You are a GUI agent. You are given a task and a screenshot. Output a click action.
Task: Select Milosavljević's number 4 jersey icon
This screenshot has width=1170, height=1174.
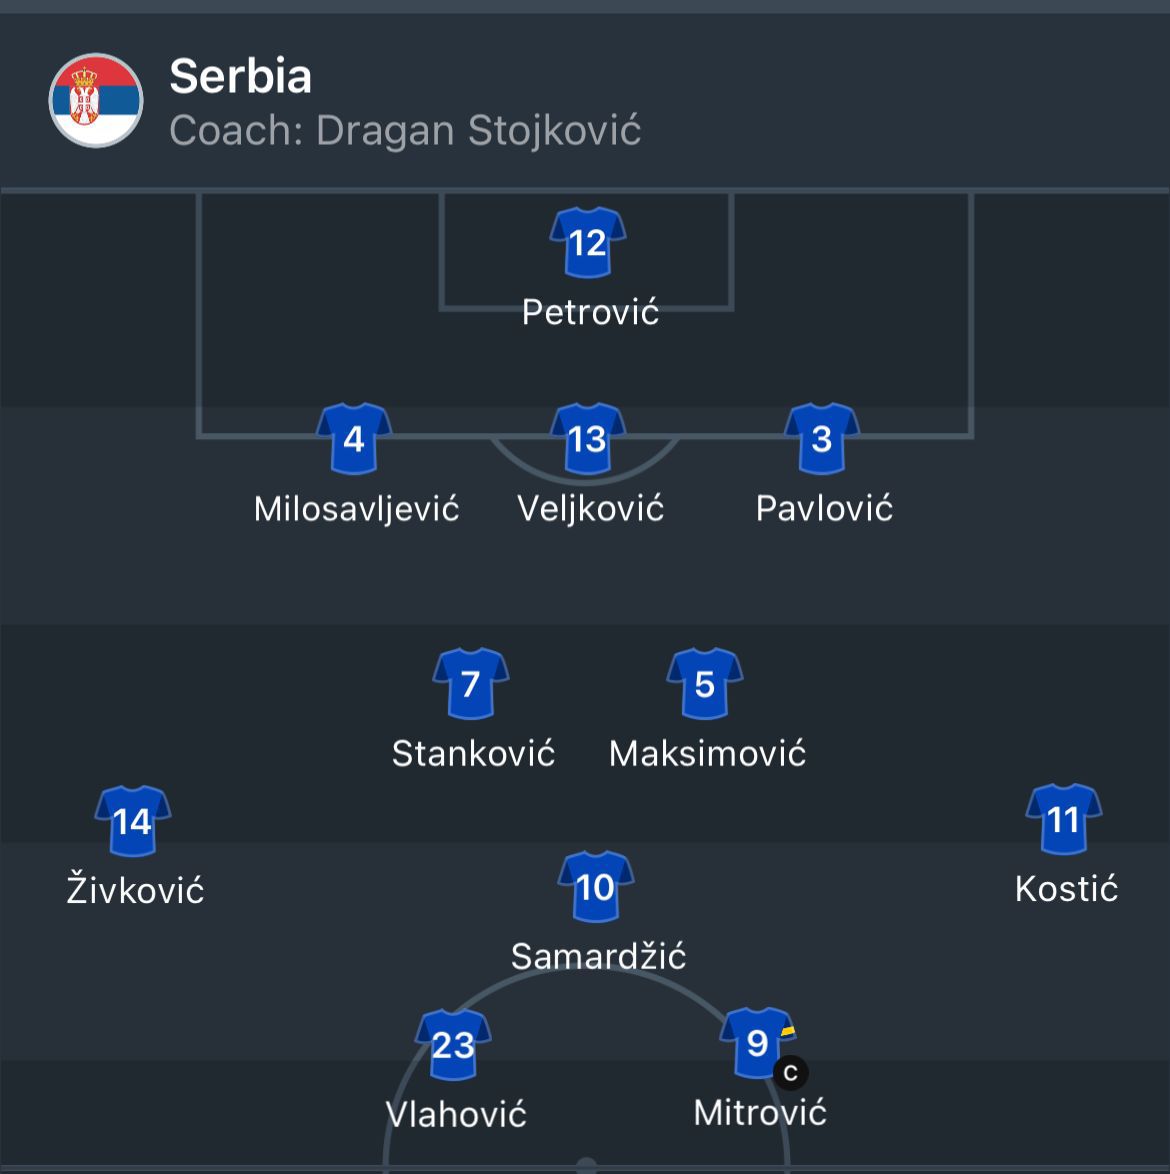354,439
